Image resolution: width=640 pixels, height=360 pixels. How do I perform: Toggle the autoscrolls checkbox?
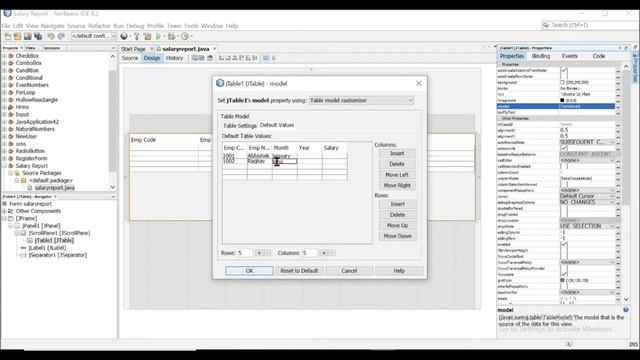(x=564, y=149)
